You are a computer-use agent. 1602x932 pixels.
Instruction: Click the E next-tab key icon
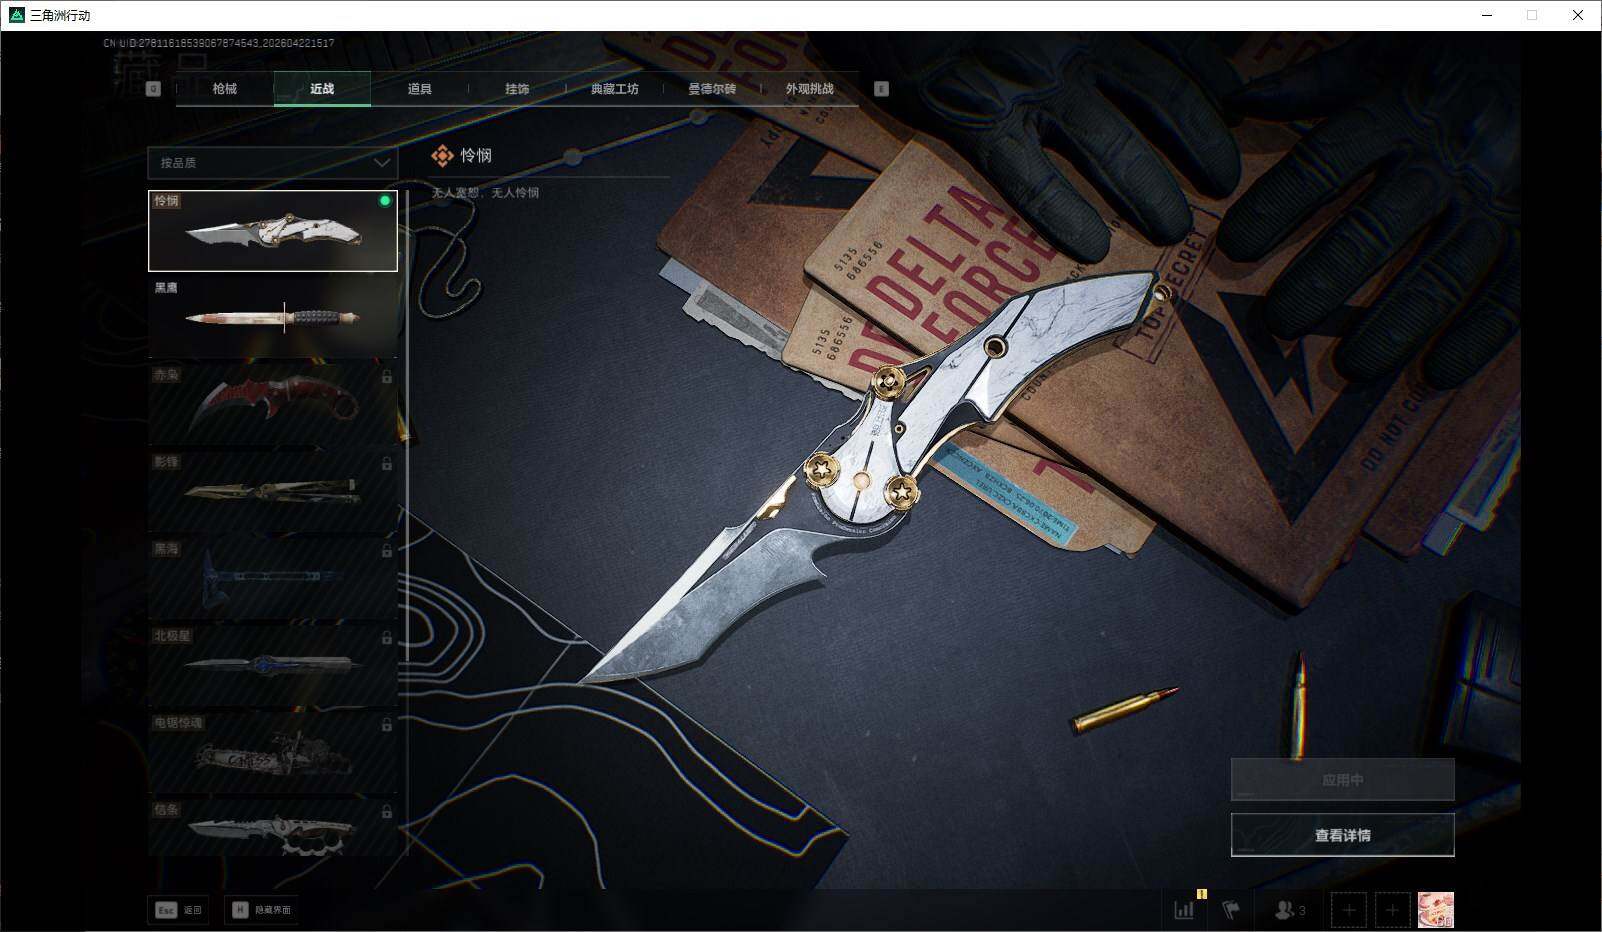pos(881,89)
